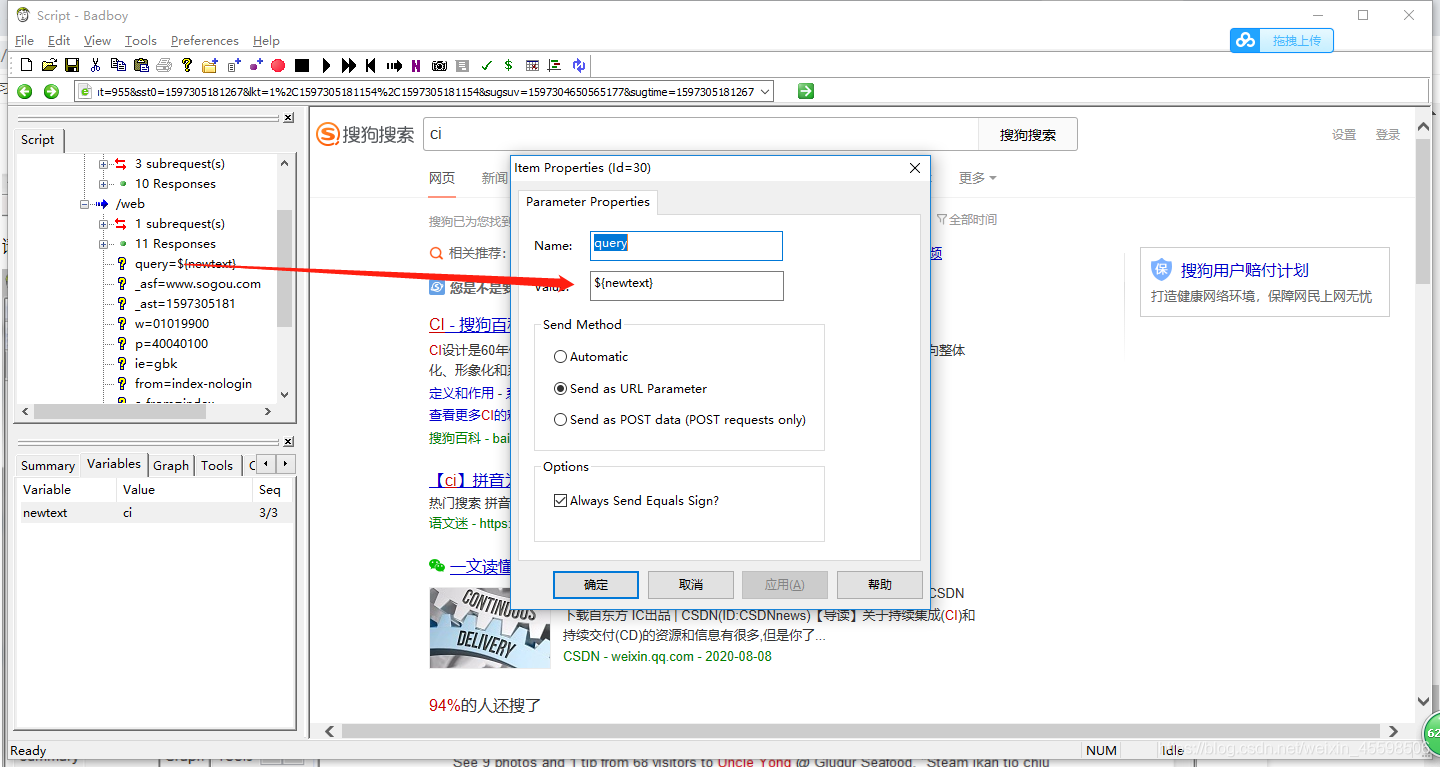Open the Help menu
The width and height of the screenshot is (1440, 767).
[266, 41]
